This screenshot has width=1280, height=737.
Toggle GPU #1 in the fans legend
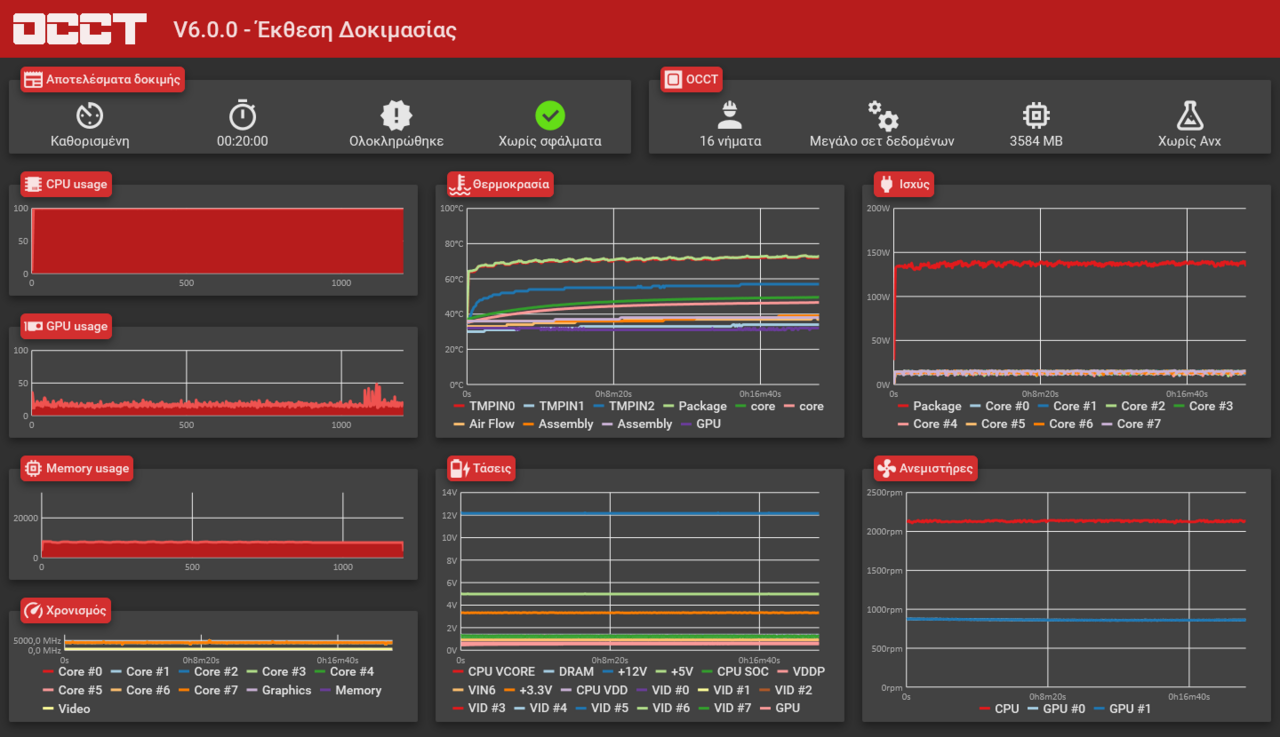coord(1123,708)
